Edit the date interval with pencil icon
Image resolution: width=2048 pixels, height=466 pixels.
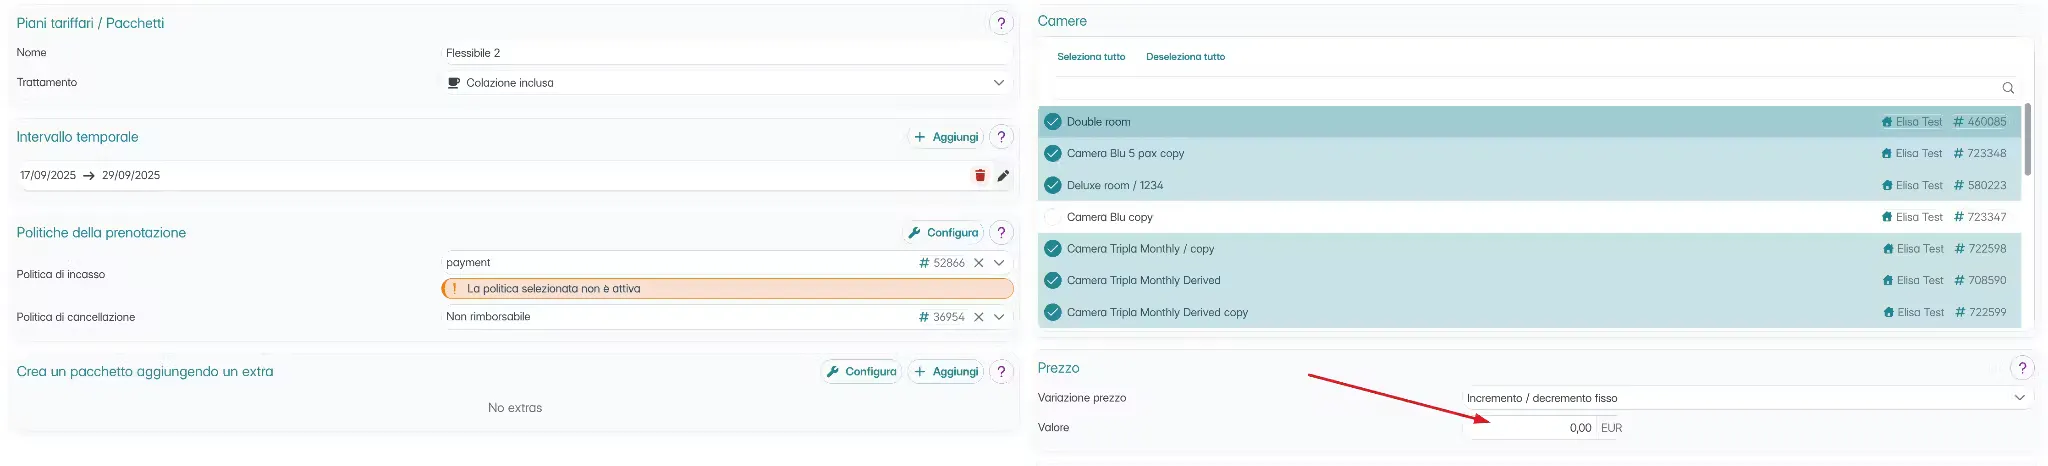tap(1003, 175)
